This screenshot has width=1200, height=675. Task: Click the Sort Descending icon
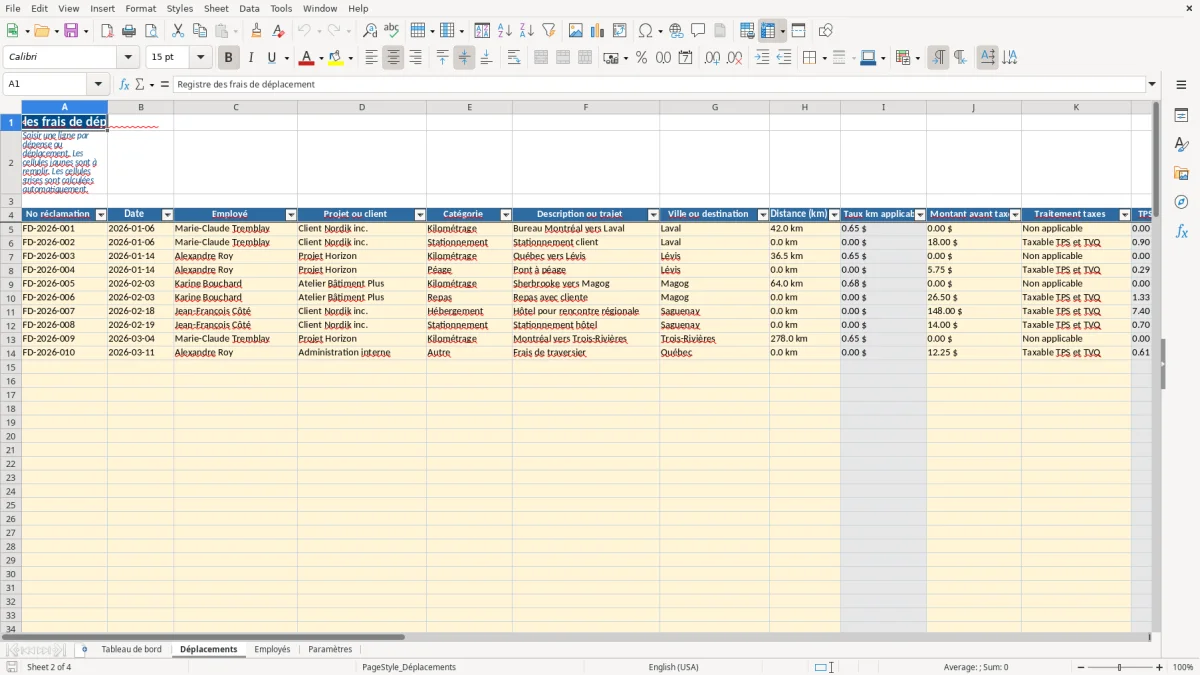(x=527, y=31)
